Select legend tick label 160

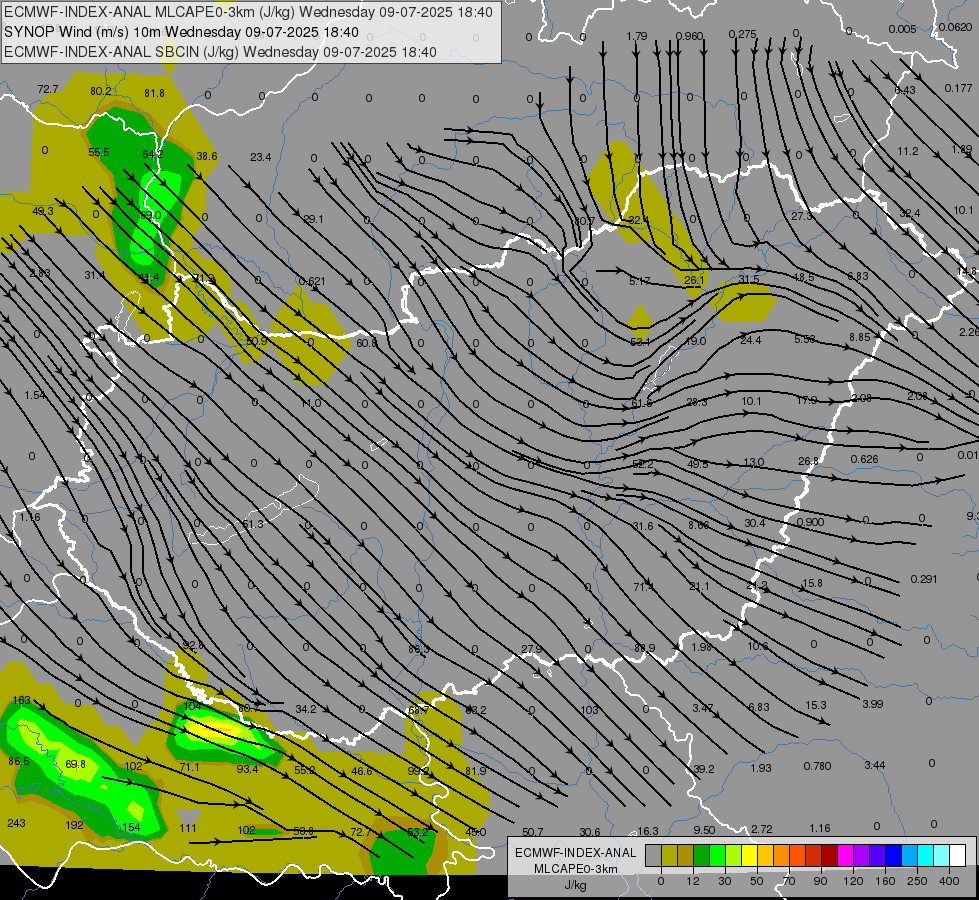[885, 881]
